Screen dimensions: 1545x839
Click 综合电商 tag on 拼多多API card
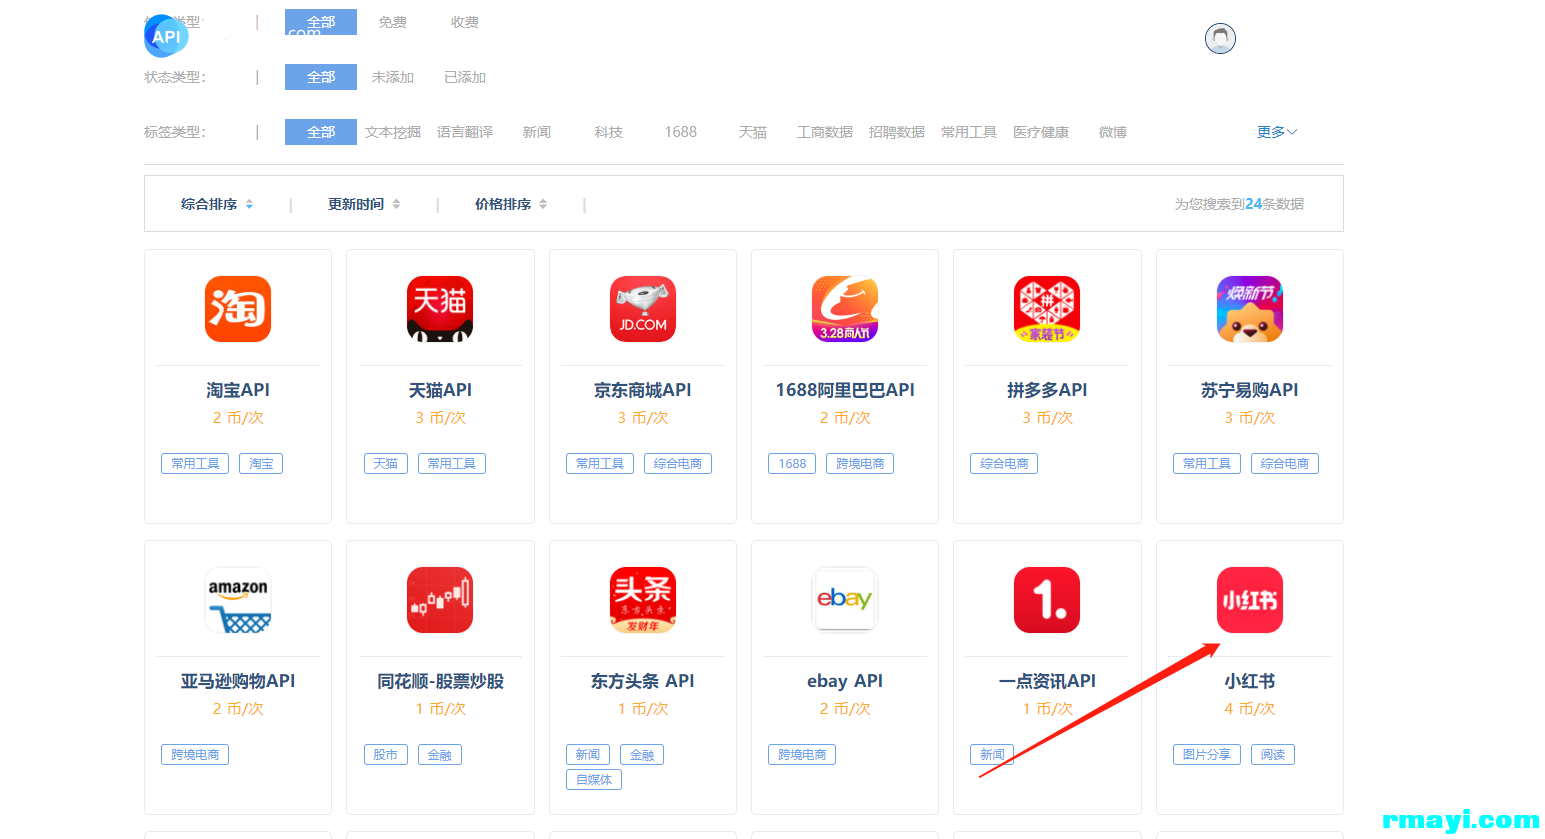1004,464
